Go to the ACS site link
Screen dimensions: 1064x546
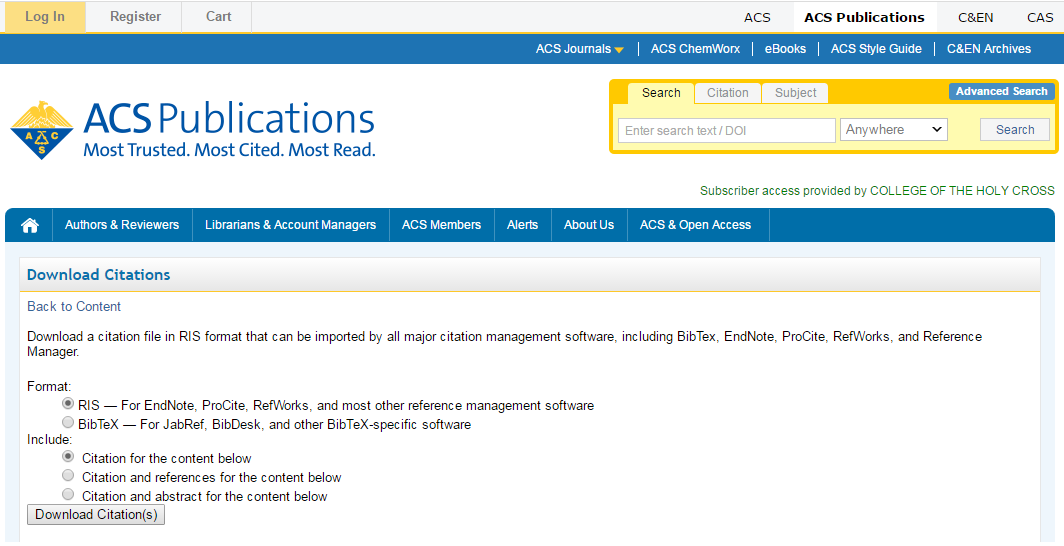757,18
